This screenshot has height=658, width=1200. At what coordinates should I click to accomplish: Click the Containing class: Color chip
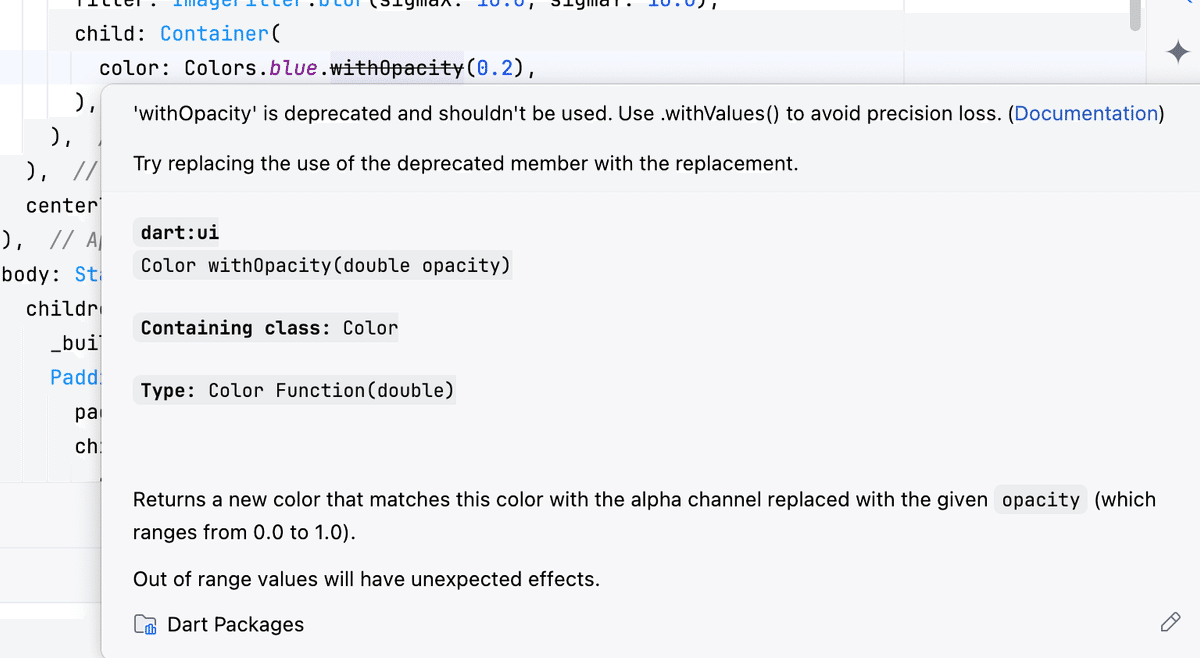tap(266, 327)
